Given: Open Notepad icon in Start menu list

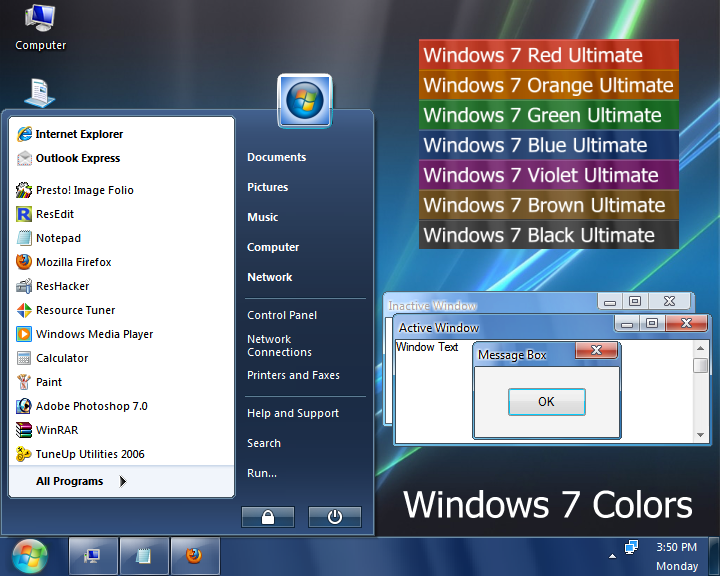Looking at the screenshot, I should pos(24,238).
